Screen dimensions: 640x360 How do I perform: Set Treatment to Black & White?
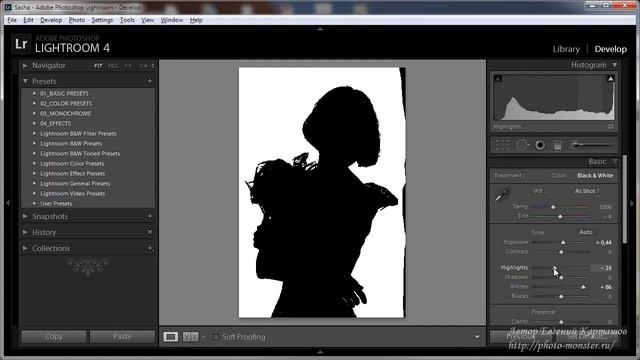tap(595, 176)
